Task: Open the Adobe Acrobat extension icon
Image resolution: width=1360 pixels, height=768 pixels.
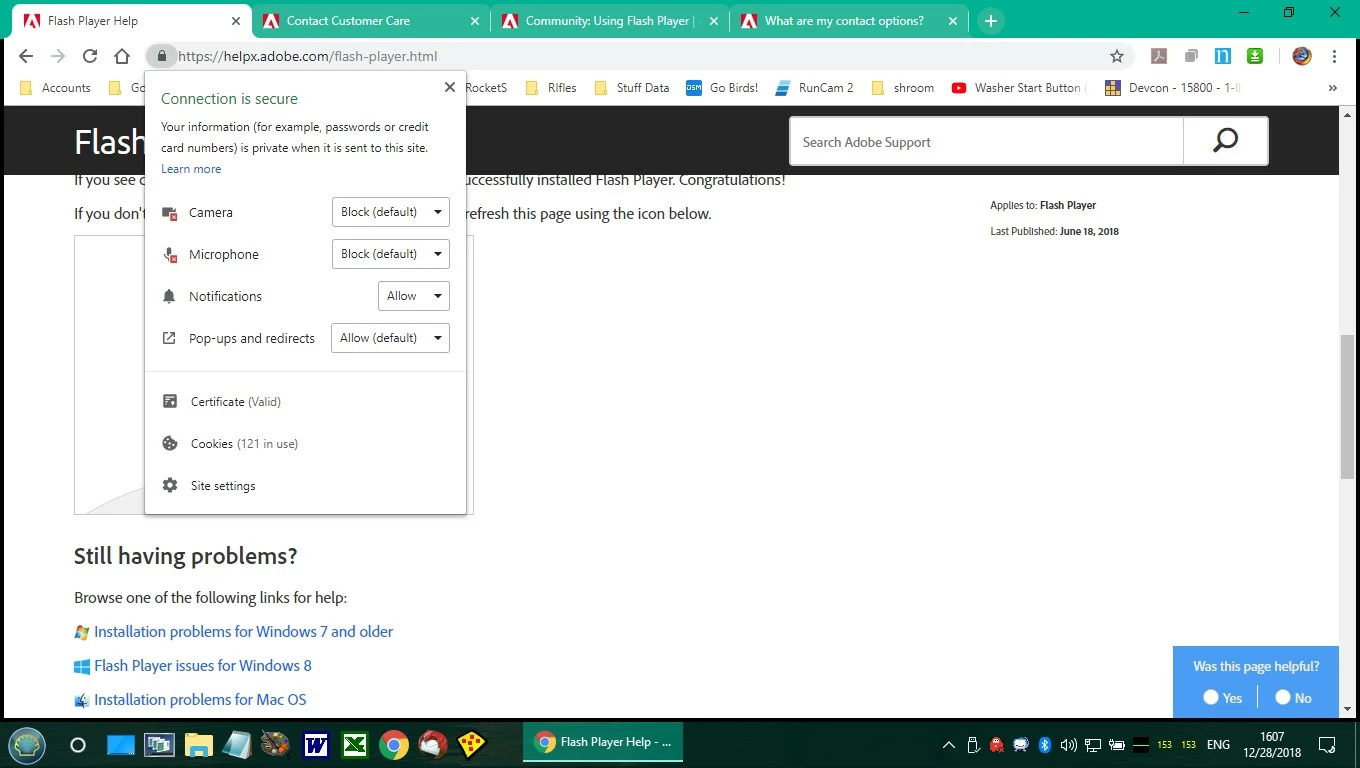Action: (1159, 56)
